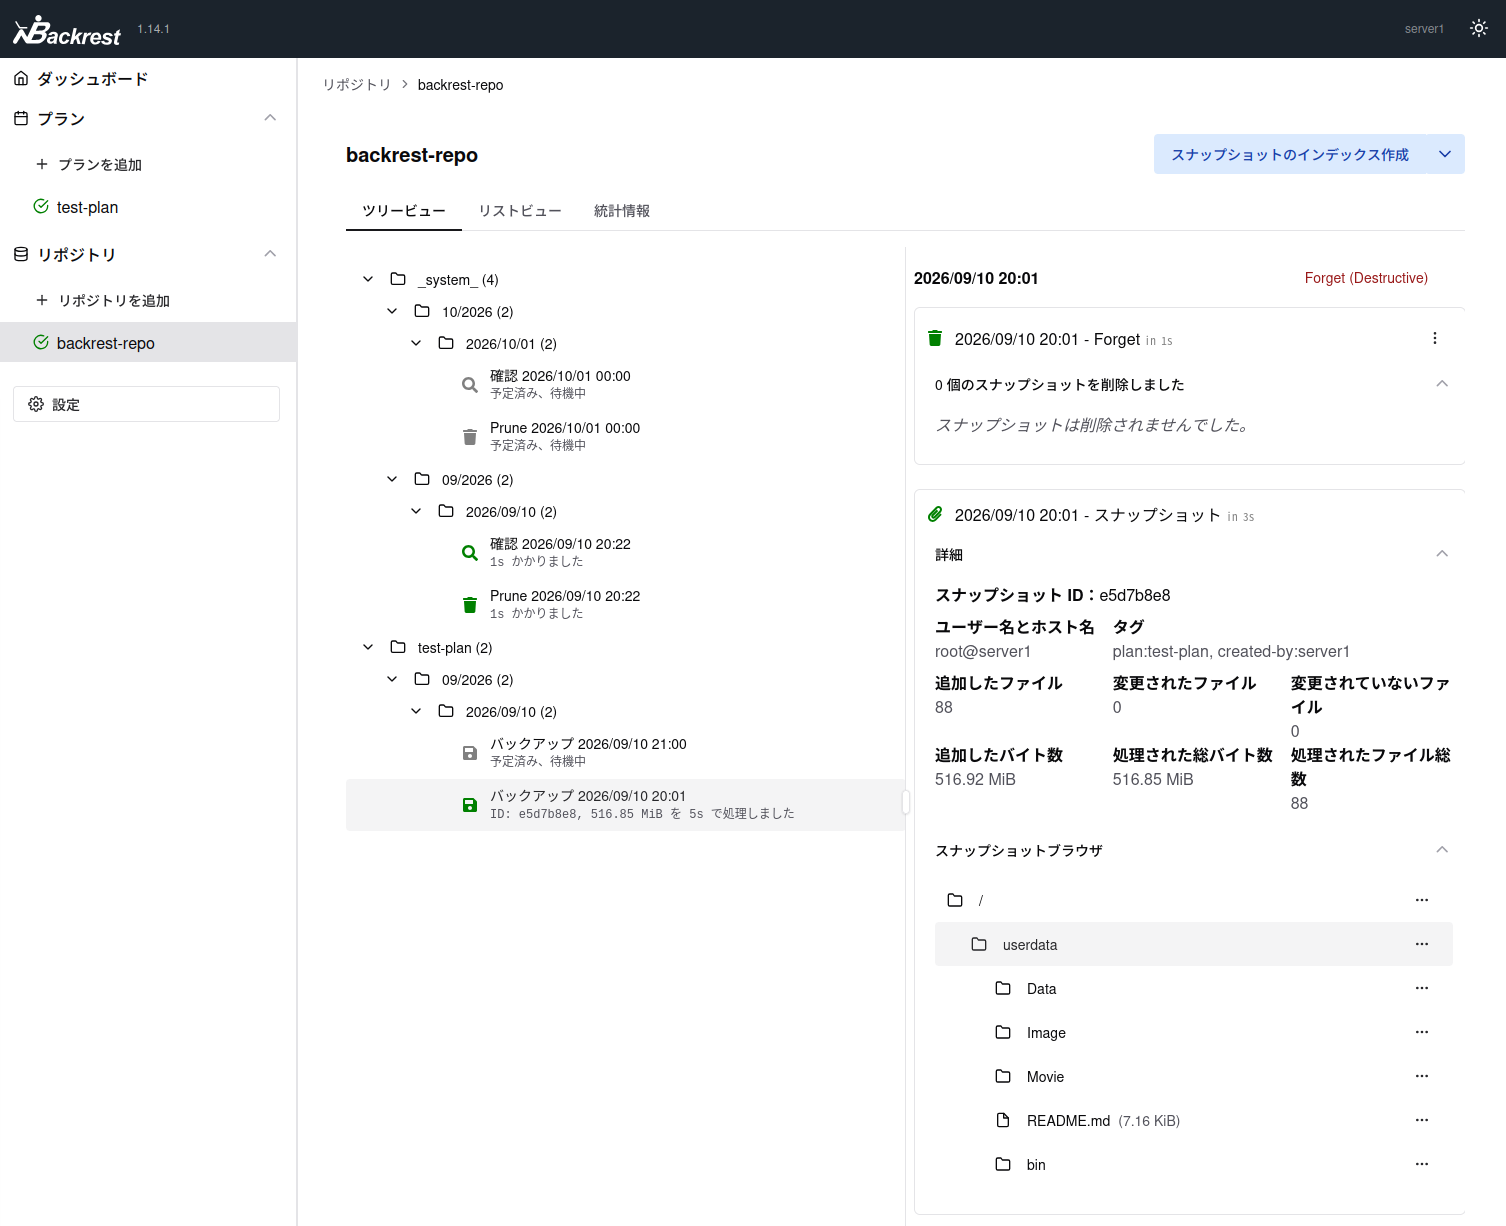Open 設定 settings in sidebar
Screen dimensions: 1506x1226
[x=146, y=404]
